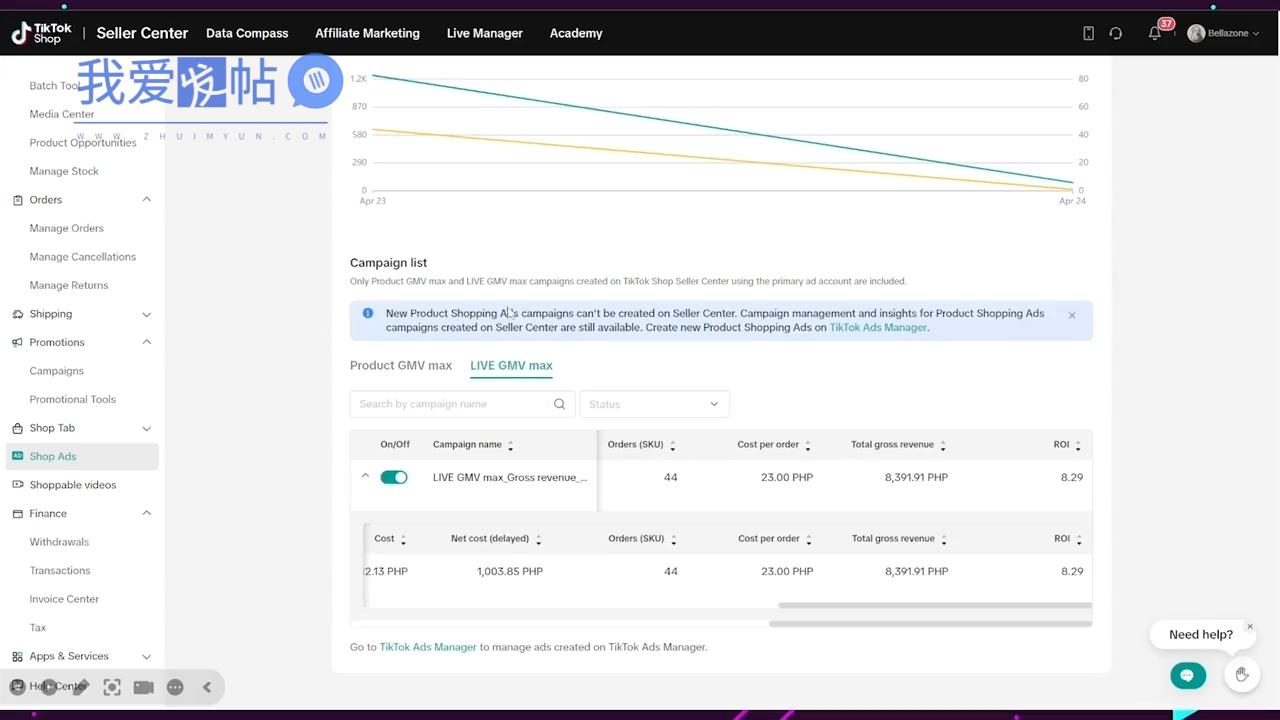Go to Manage Cancellations
The height and width of the screenshot is (720, 1280).
pyautogui.click(x=83, y=257)
